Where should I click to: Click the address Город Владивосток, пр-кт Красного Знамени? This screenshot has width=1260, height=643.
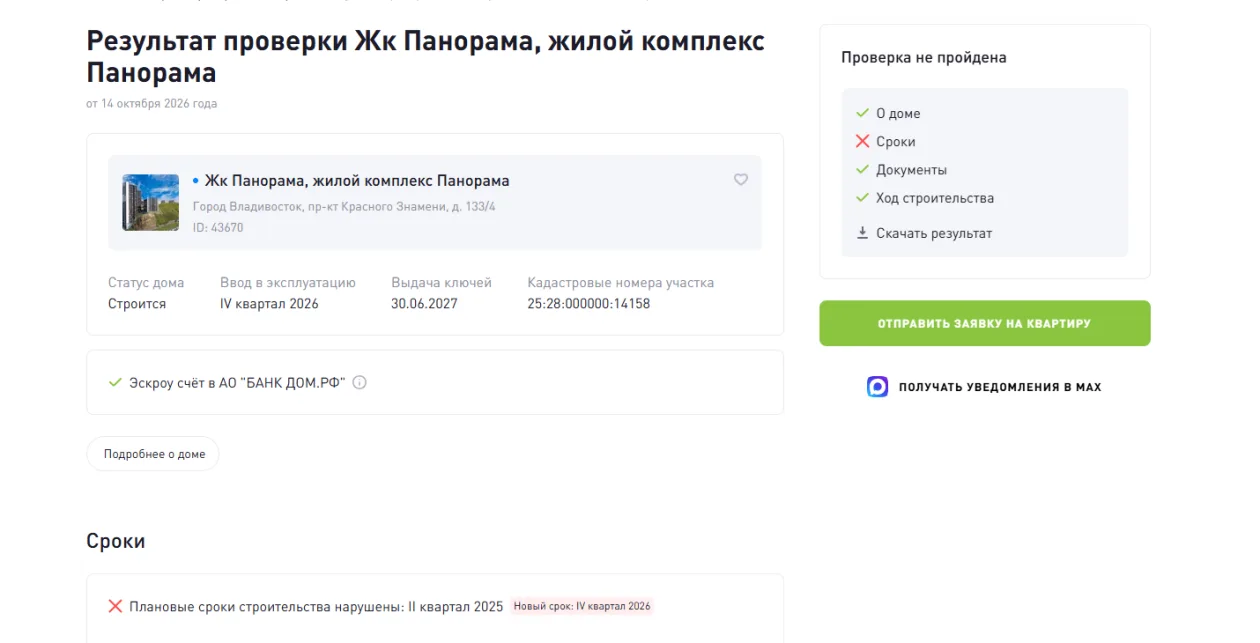(x=344, y=206)
